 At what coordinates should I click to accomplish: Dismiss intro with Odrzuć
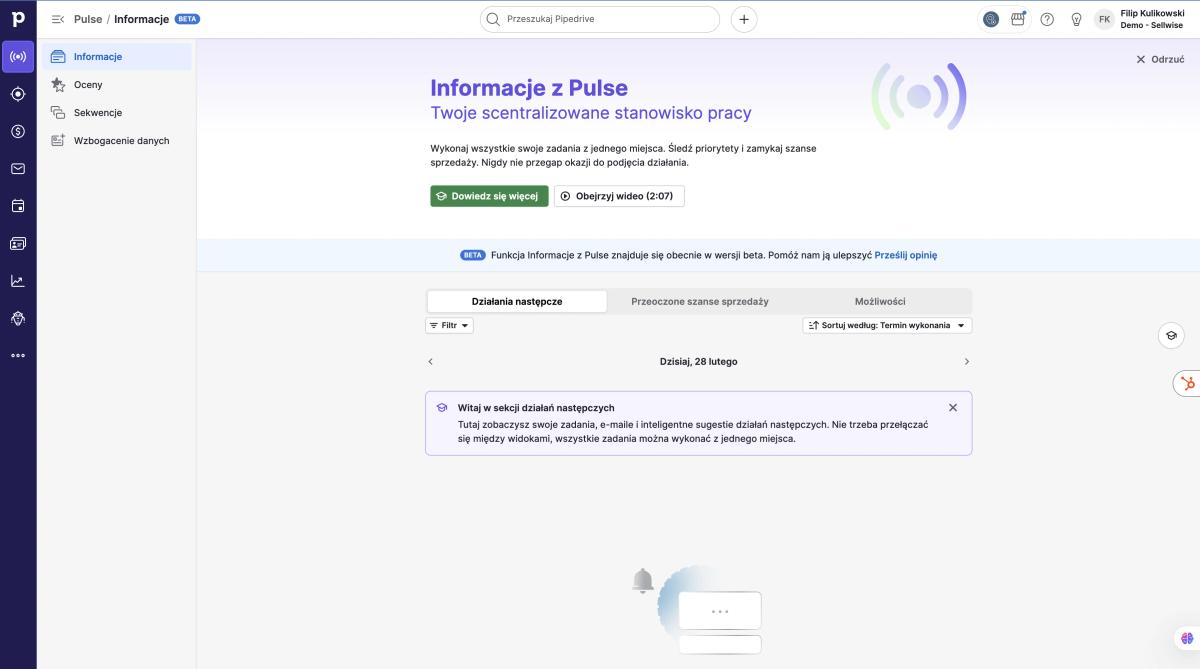(1160, 59)
